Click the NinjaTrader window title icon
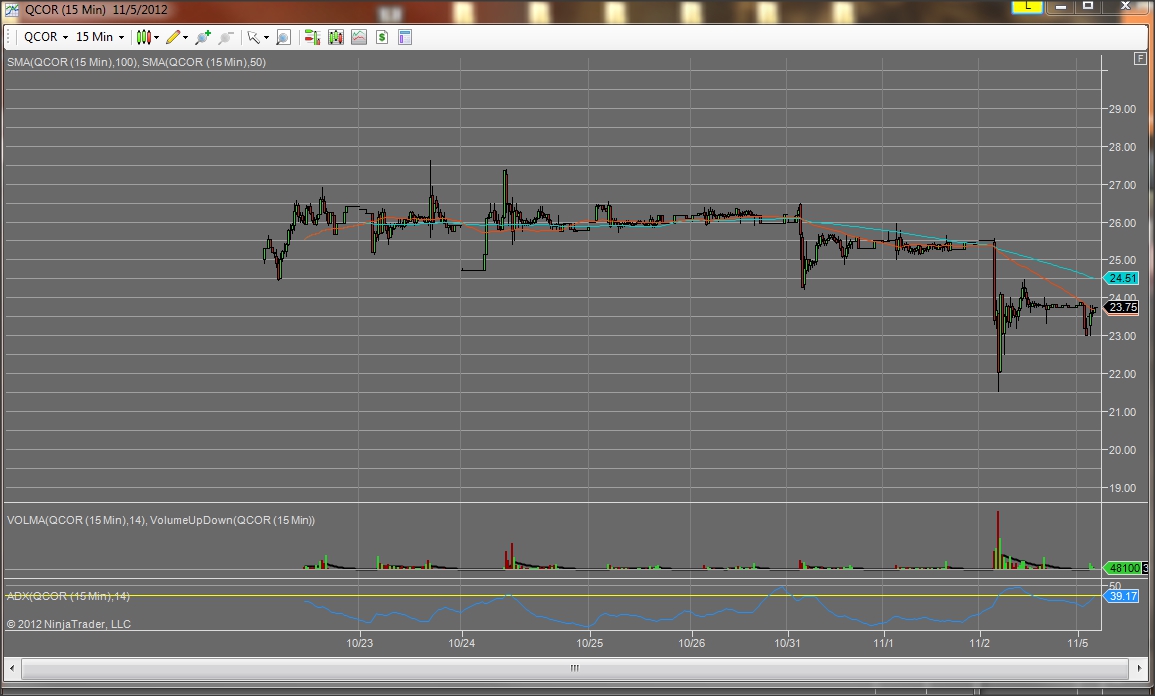 13,10
